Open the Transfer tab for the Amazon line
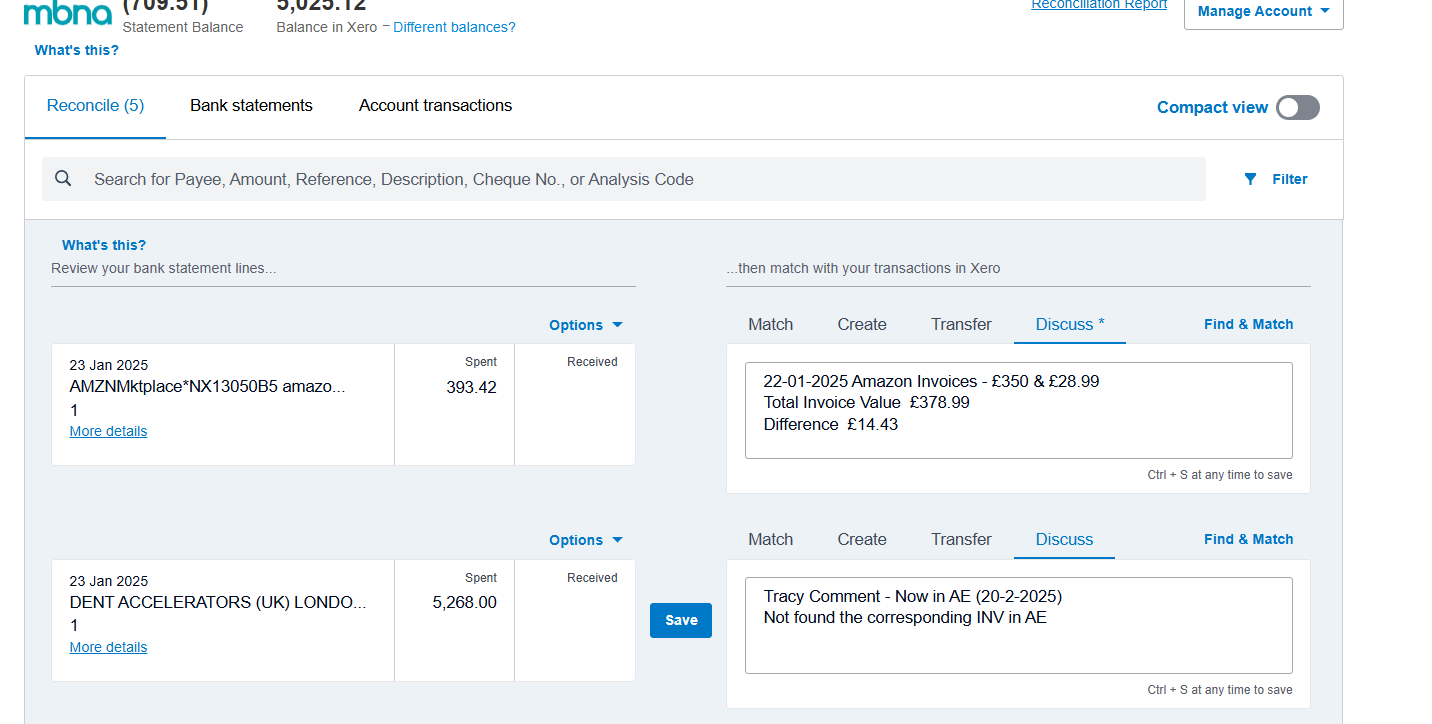Screen dimensions: 1432x724 (x=960, y=324)
